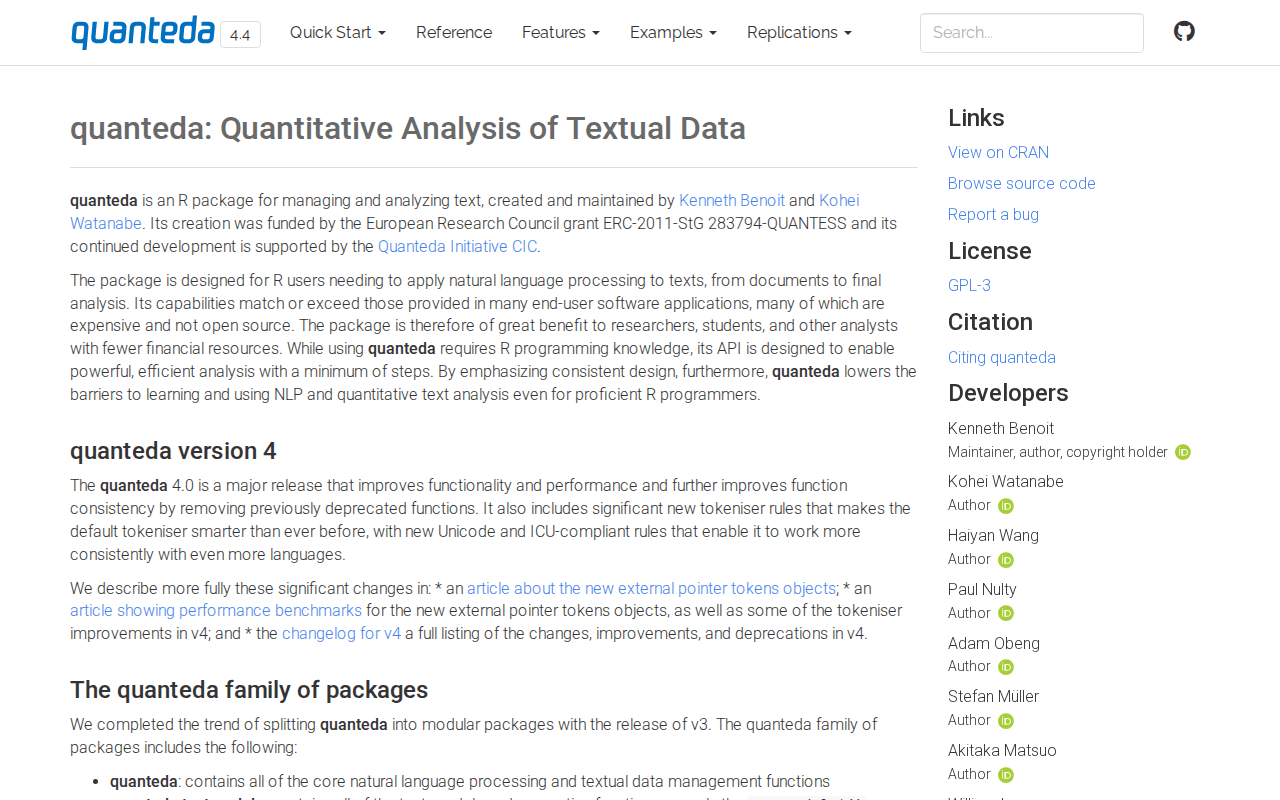Open Kohei Watanabe's ORCID icon
The image size is (1280, 800).
tap(1006, 506)
